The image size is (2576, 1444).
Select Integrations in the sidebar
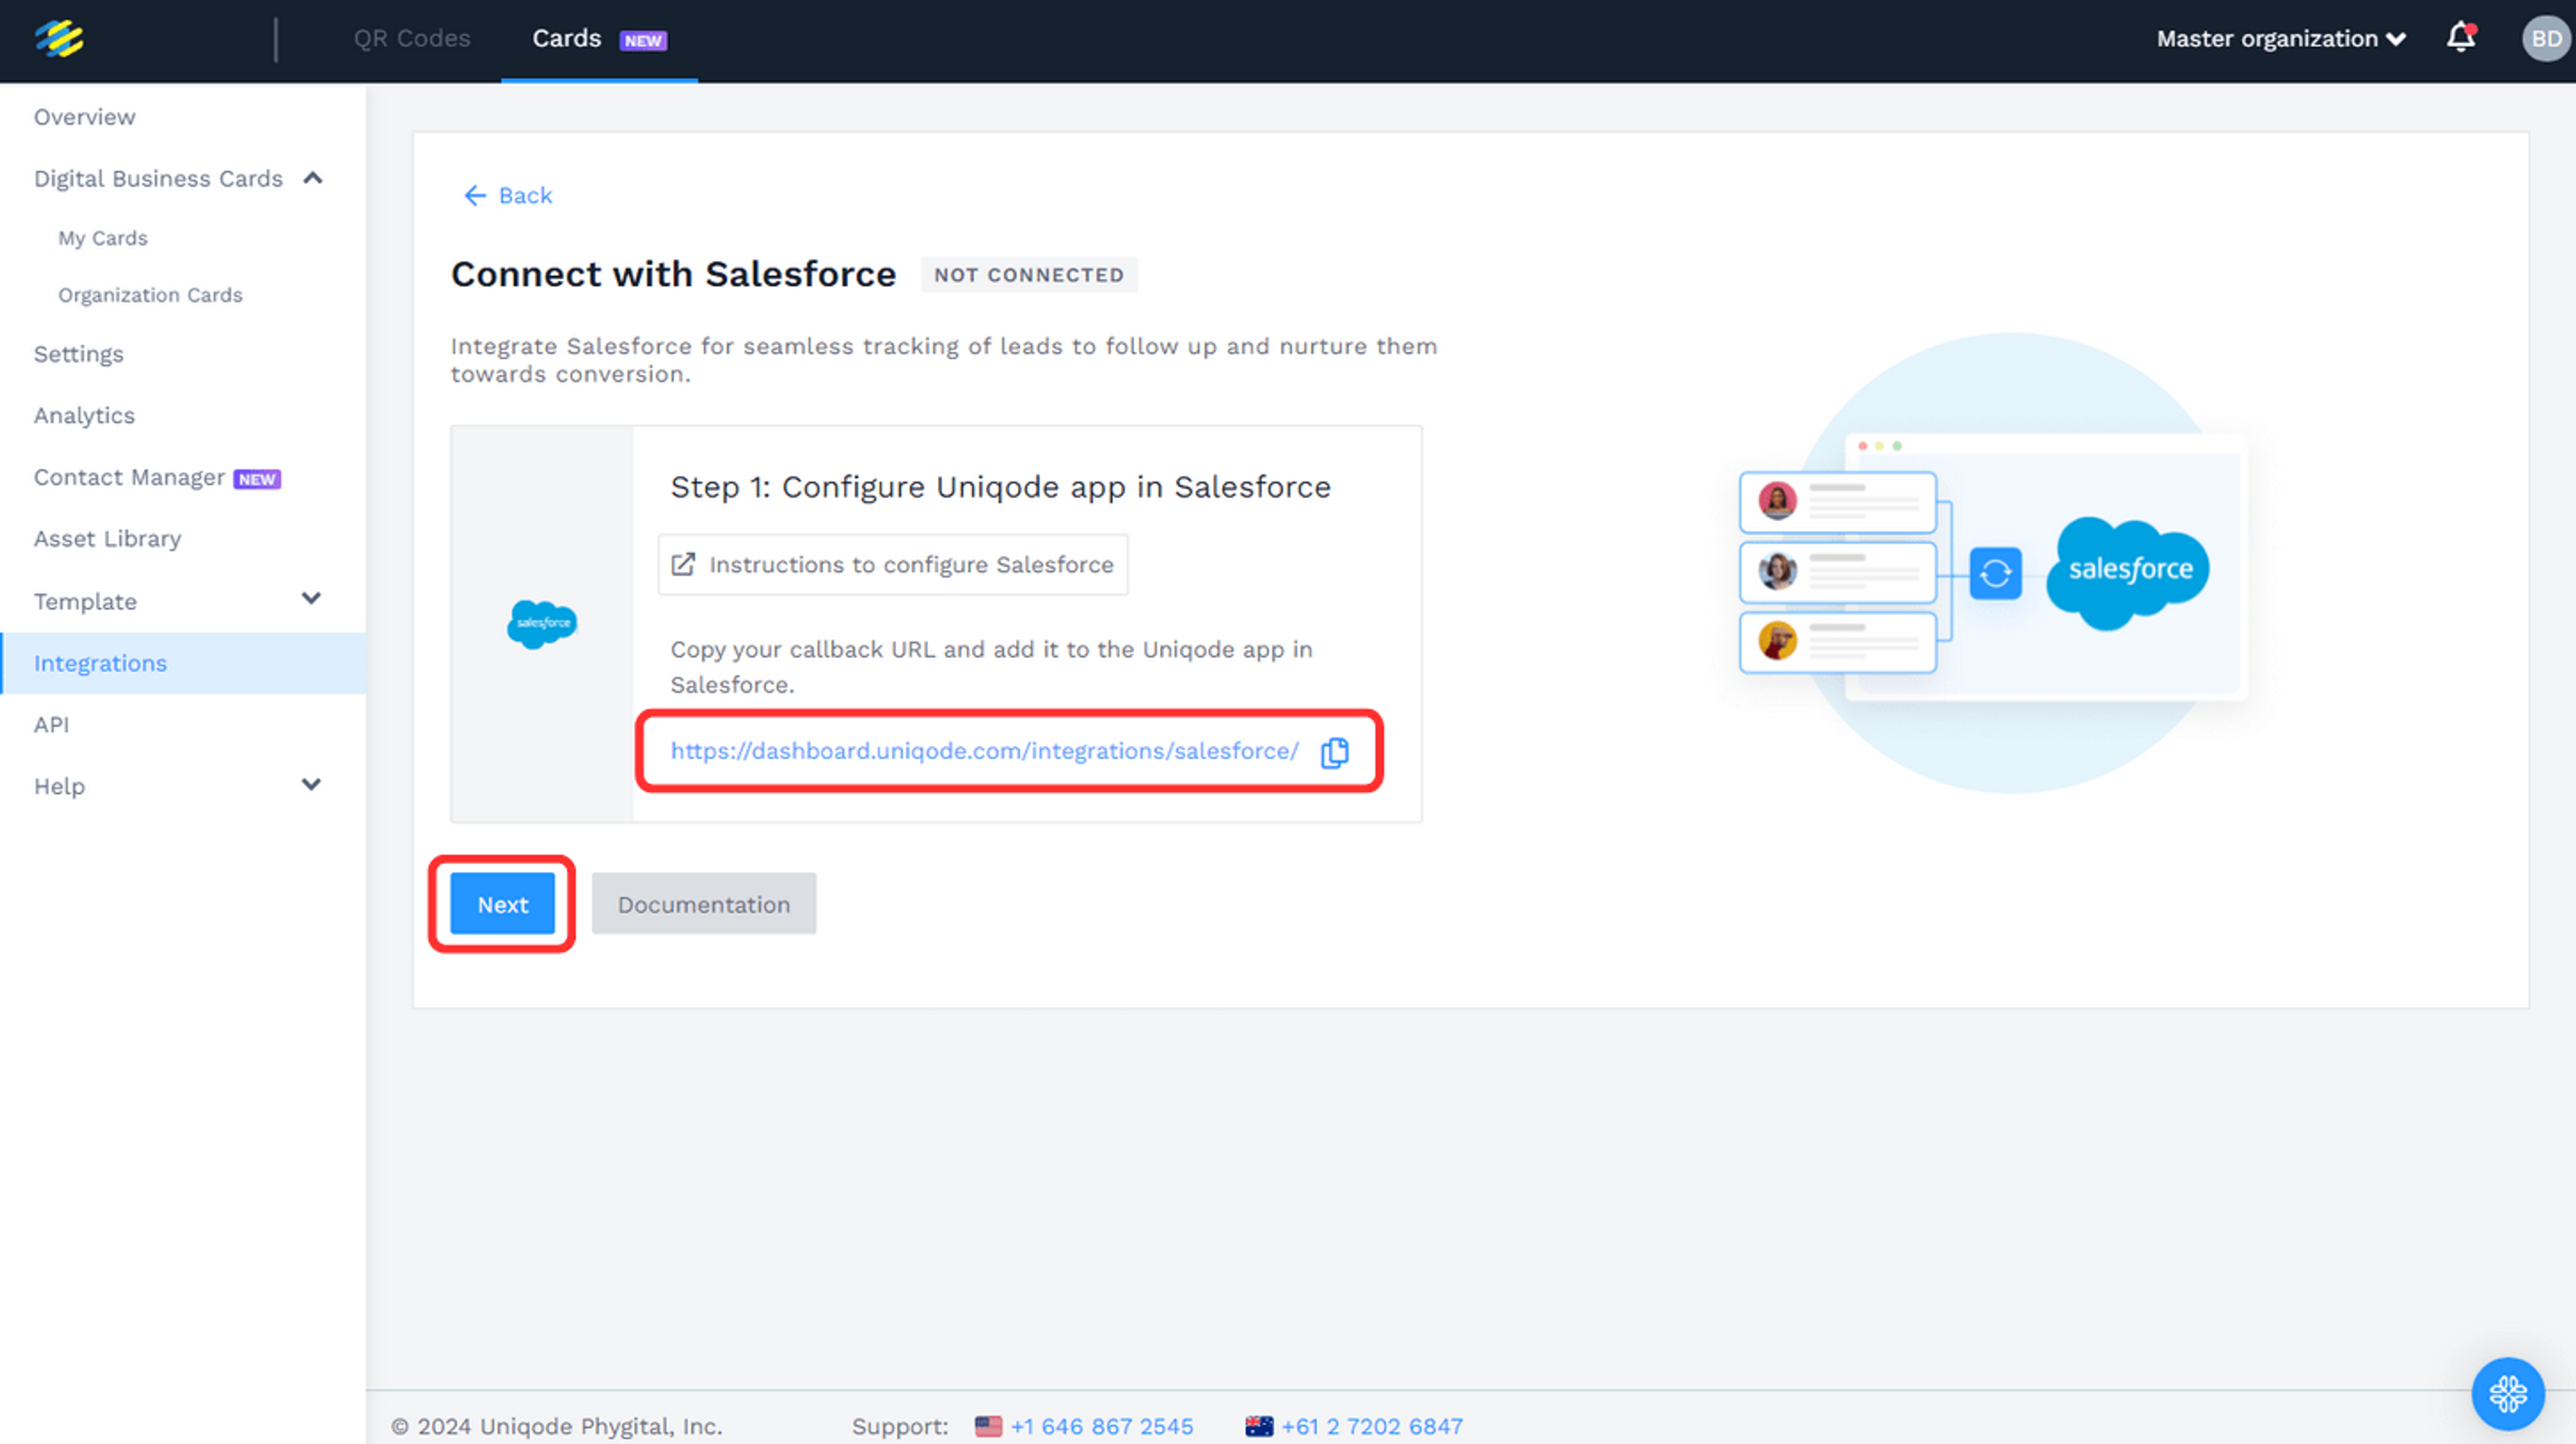pyautogui.click(x=183, y=663)
